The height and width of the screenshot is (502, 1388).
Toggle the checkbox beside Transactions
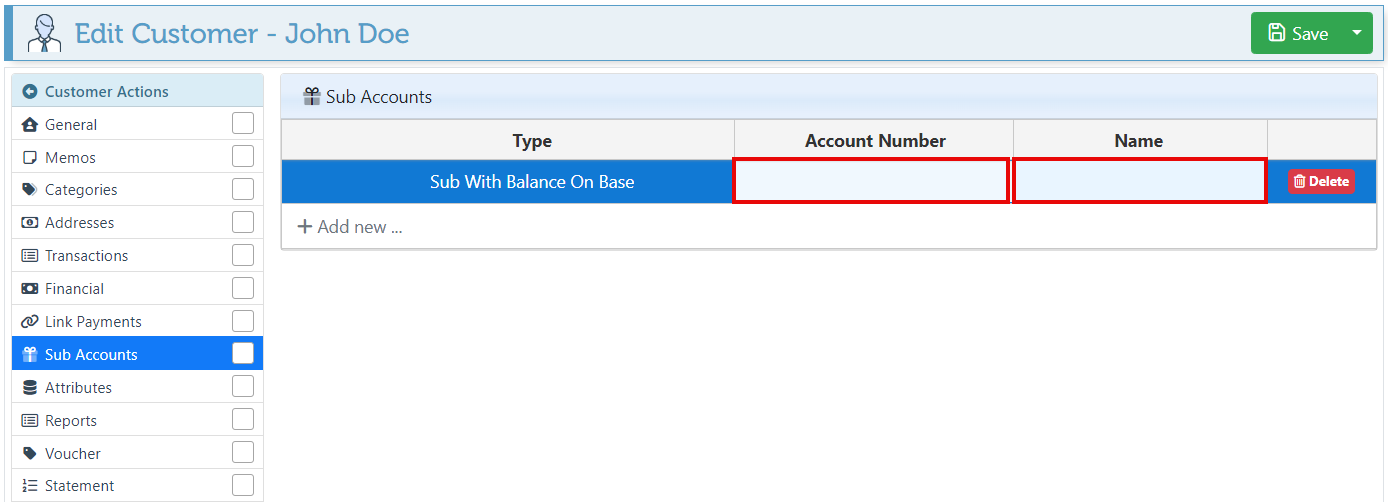click(243, 256)
